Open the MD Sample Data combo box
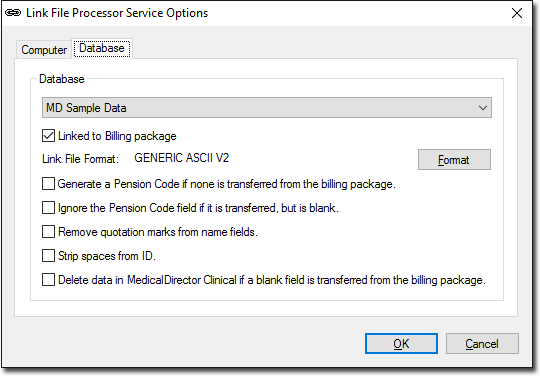The height and width of the screenshot is (376, 540). [x=267, y=108]
